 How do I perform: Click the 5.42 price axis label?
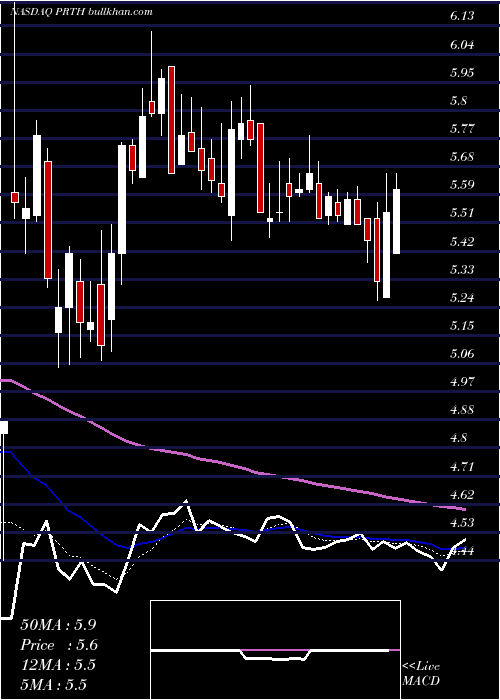click(x=462, y=241)
